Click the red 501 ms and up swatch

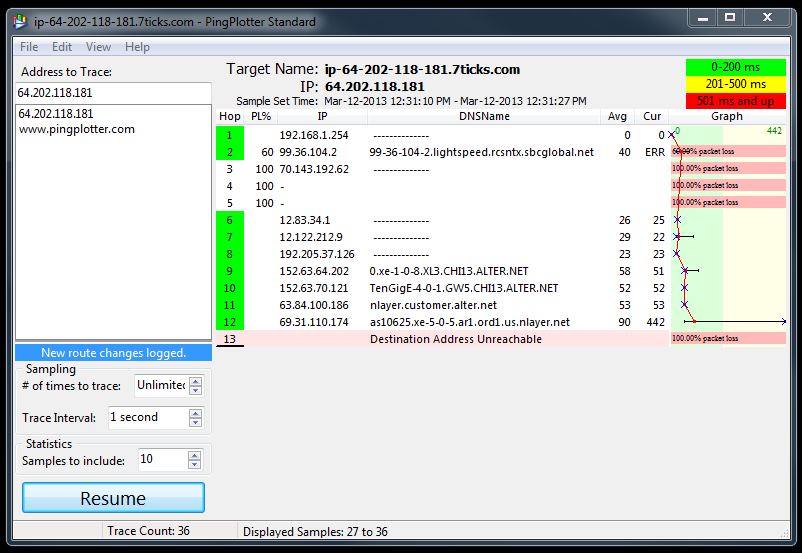[736, 101]
